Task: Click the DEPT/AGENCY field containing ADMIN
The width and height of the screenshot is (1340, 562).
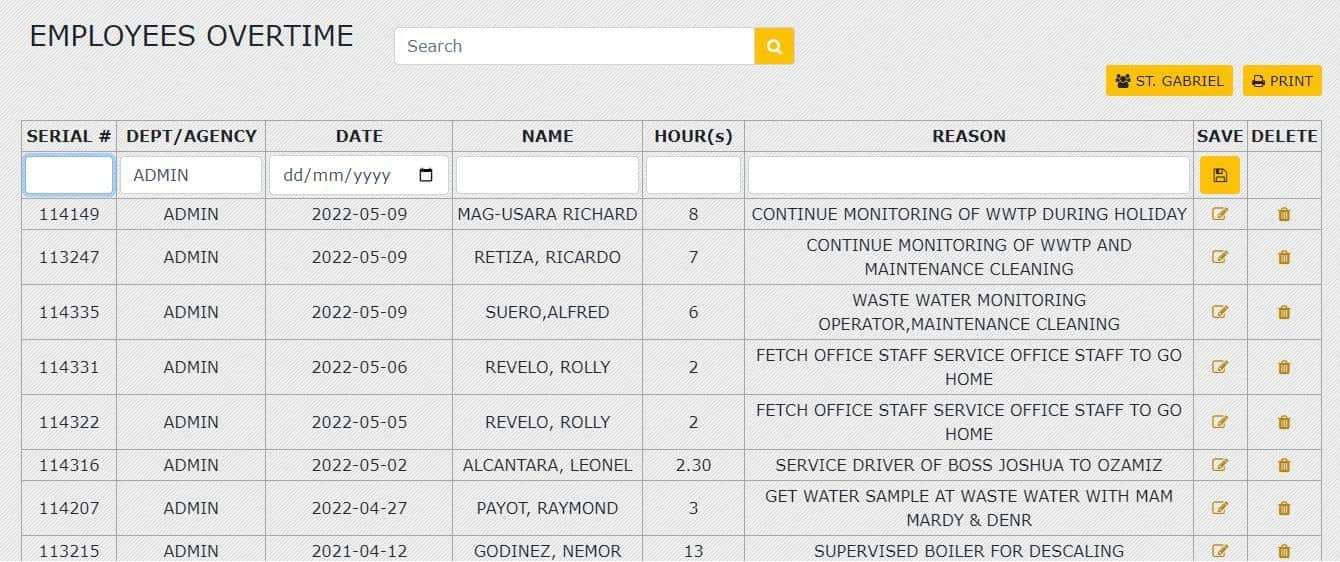Action: pos(191,175)
